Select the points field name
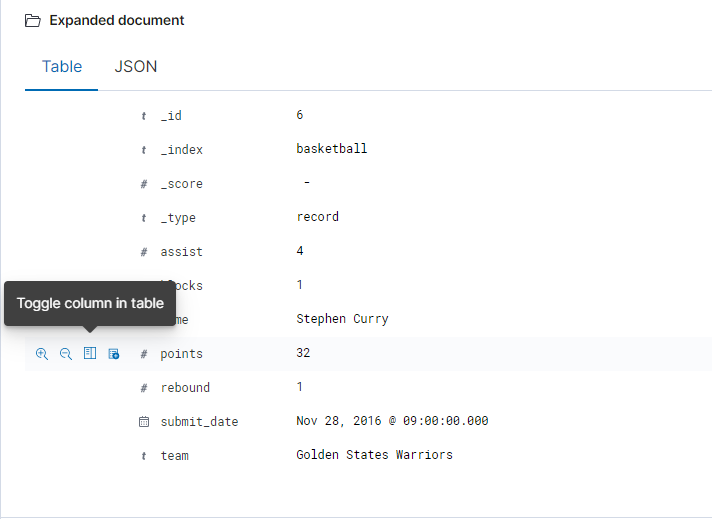Image resolution: width=712 pixels, height=519 pixels. coord(182,354)
